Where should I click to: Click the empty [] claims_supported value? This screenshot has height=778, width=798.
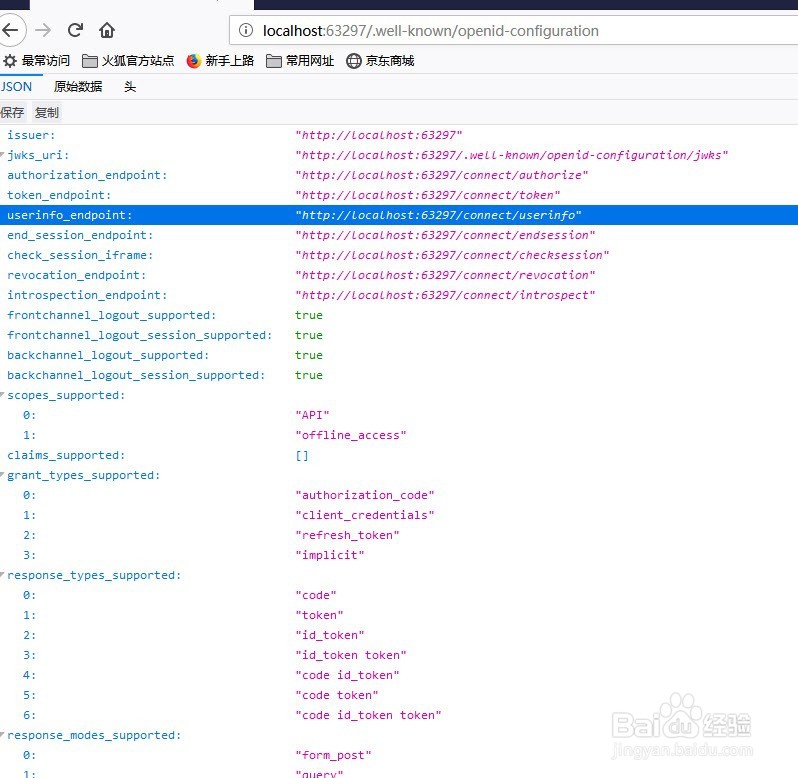[302, 455]
